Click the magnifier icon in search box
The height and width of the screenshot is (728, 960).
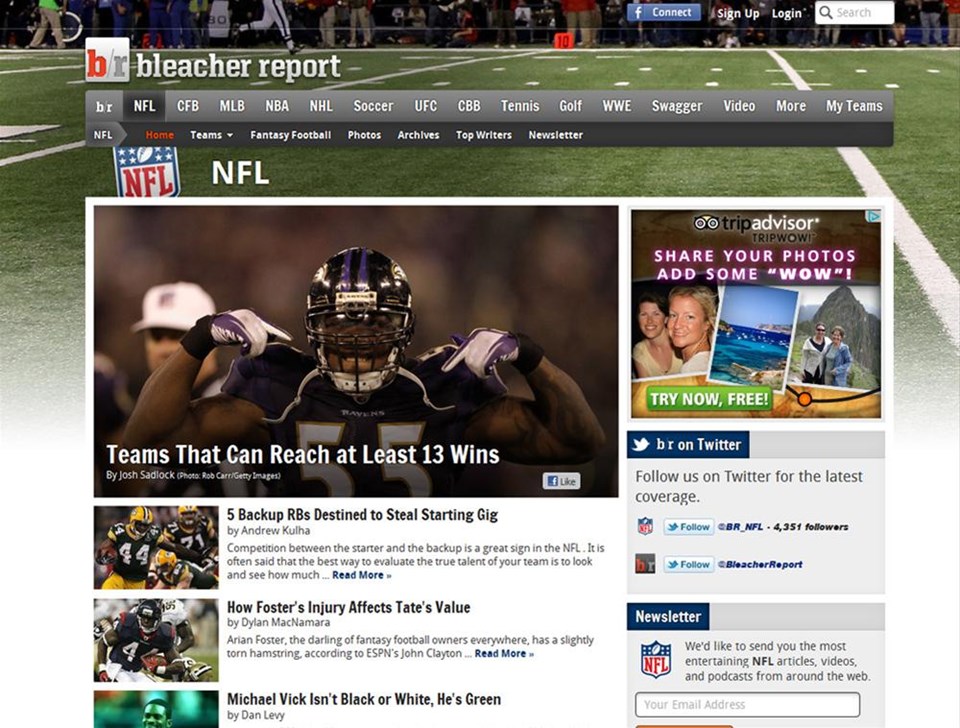point(826,12)
